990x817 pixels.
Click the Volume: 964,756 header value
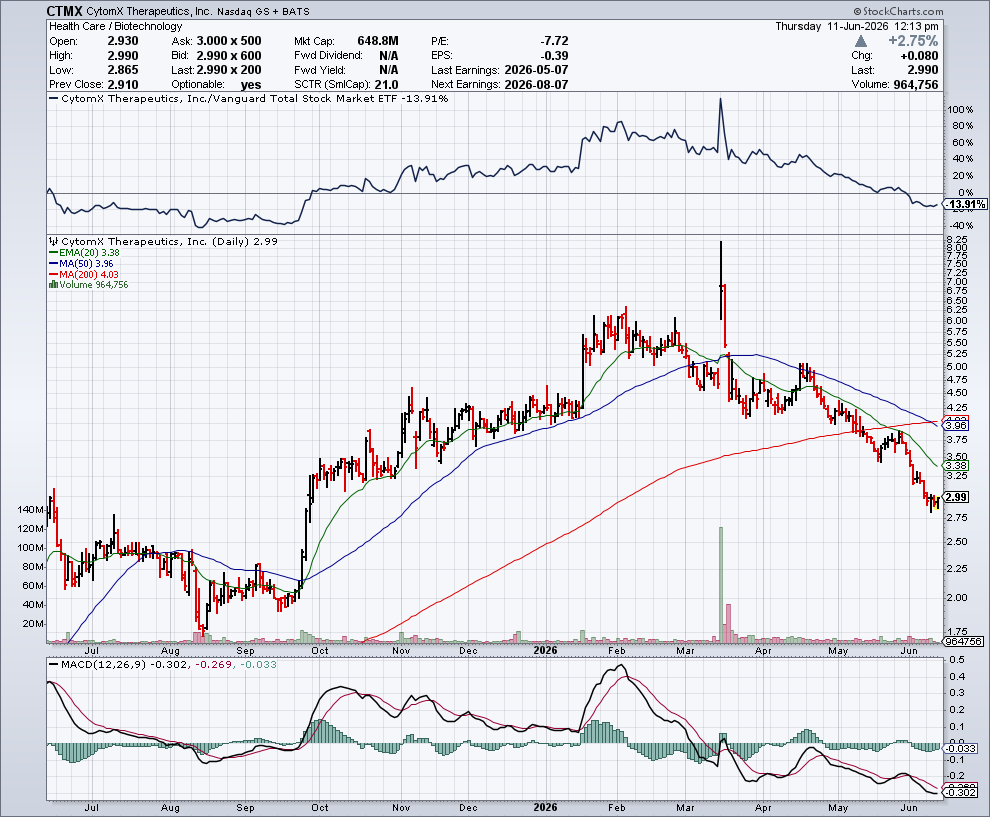[x=915, y=84]
